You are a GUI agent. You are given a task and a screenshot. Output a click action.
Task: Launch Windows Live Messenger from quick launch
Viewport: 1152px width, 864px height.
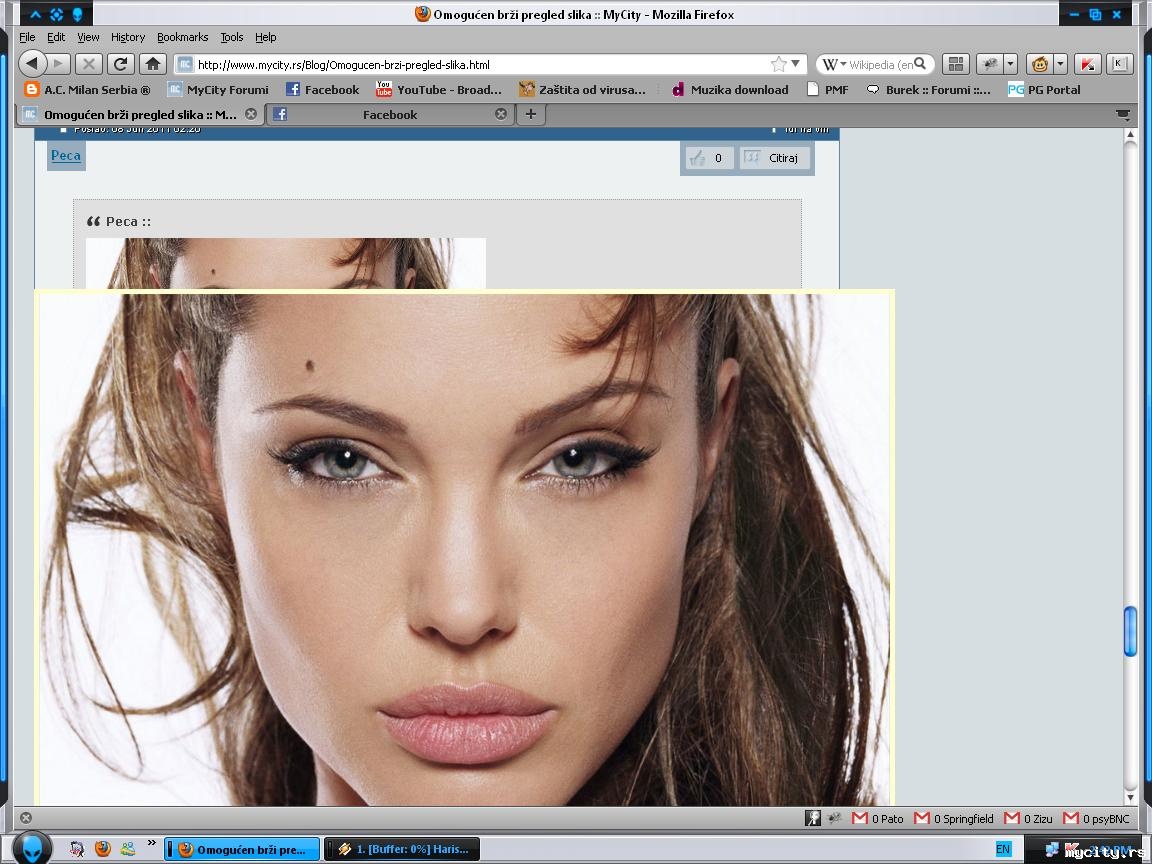point(128,849)
